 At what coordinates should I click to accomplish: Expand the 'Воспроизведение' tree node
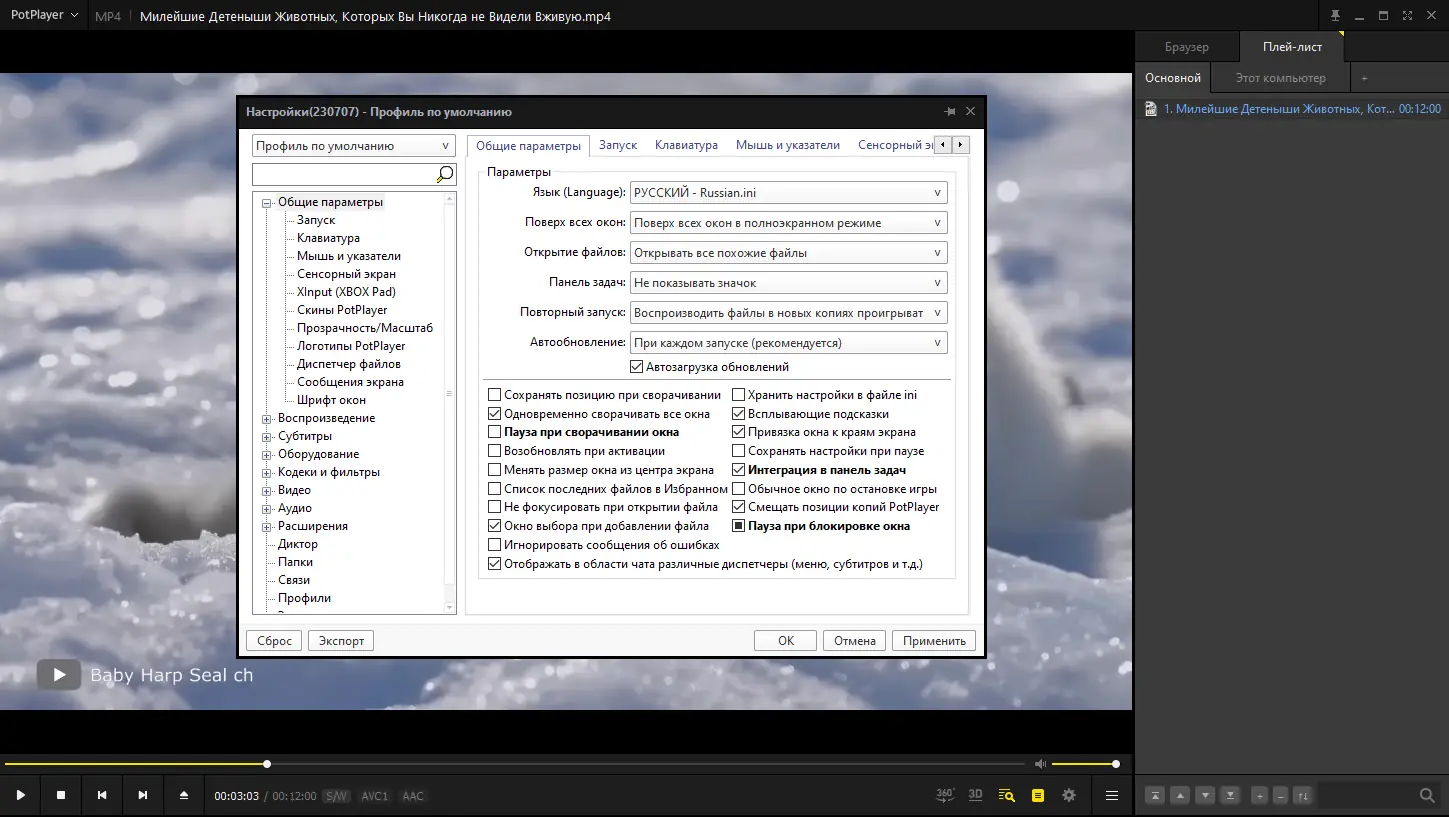point(267,419)
